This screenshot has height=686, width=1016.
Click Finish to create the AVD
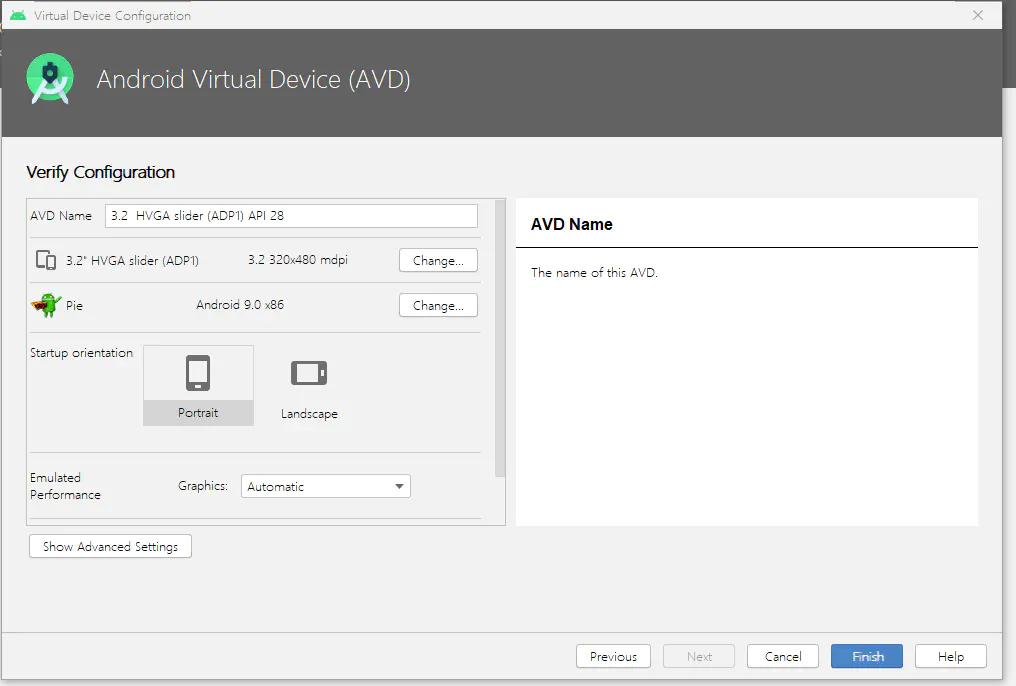pyautogui.click(x=867, y=656)
